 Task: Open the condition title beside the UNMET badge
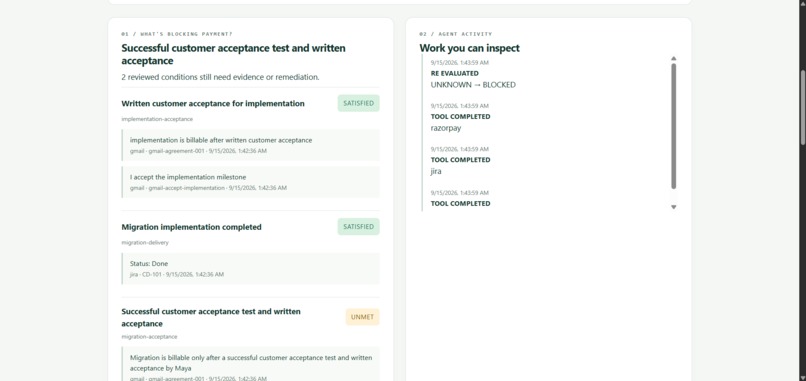[211, 317]
